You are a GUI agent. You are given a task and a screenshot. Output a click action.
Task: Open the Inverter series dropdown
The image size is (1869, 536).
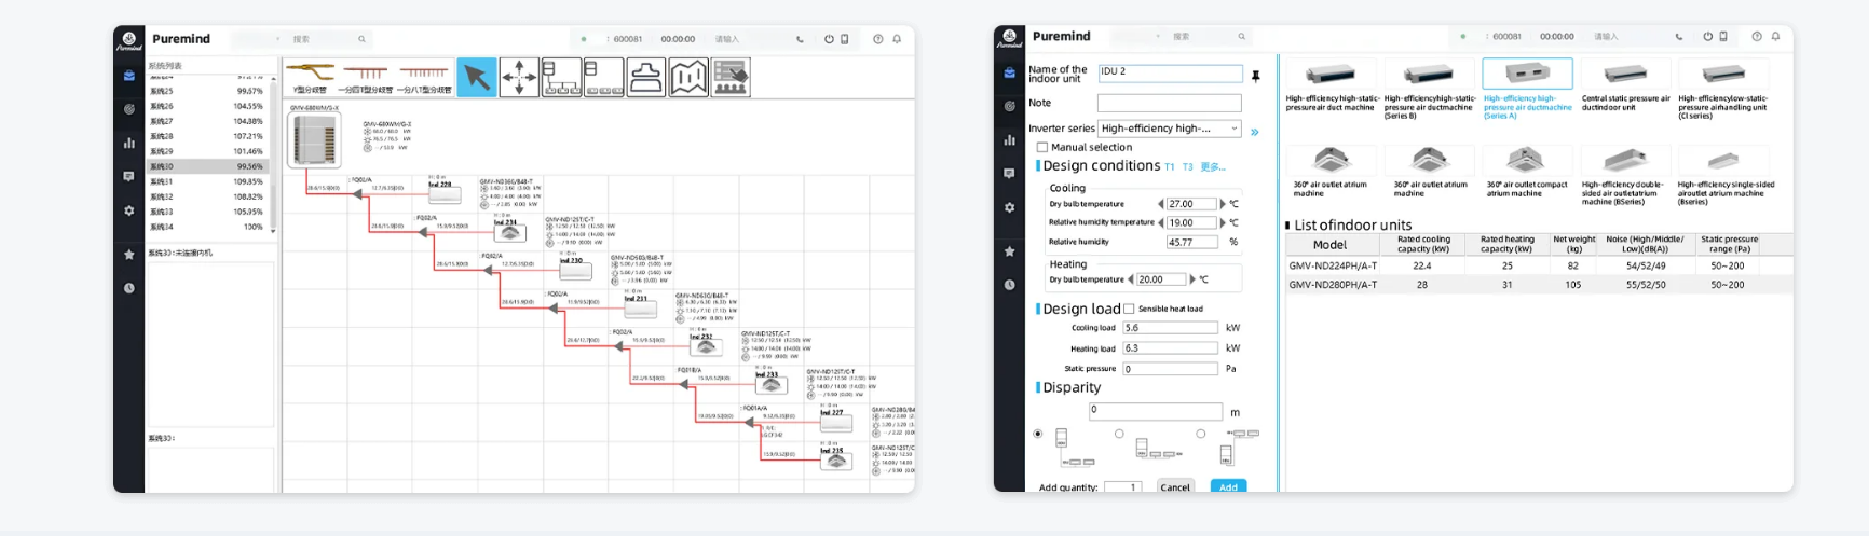click(1169, 129)
